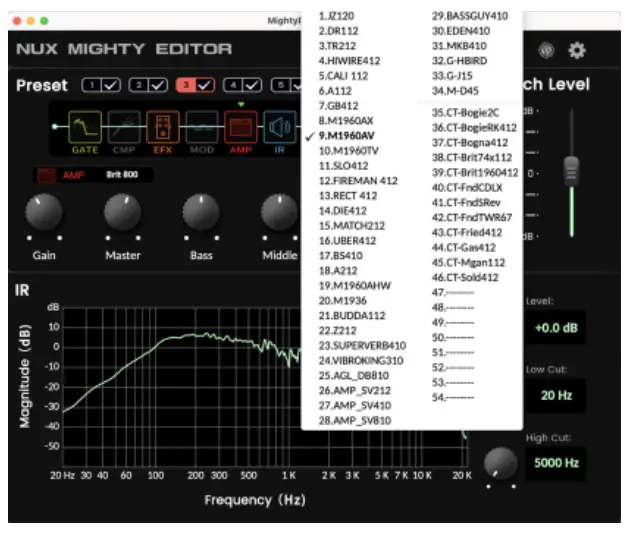Select 39.CT-Brit1960412 IR
Viewport: 631px width, 535px height.
pyautogui.click(x=475, y=173)
